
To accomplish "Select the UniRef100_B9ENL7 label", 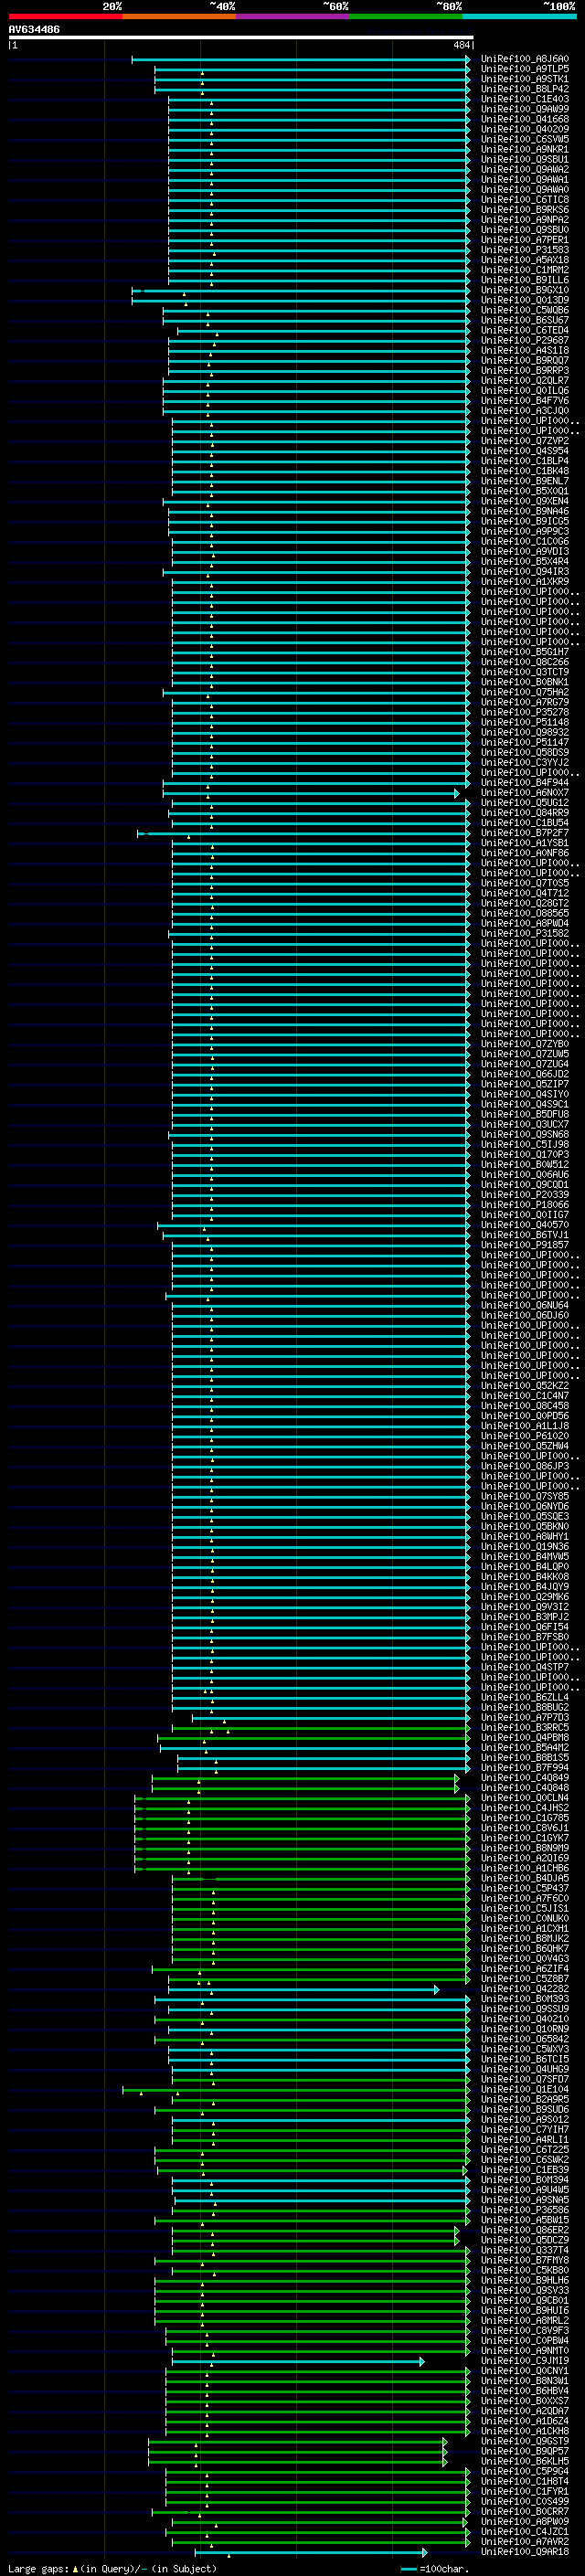I will pos(525,481).
